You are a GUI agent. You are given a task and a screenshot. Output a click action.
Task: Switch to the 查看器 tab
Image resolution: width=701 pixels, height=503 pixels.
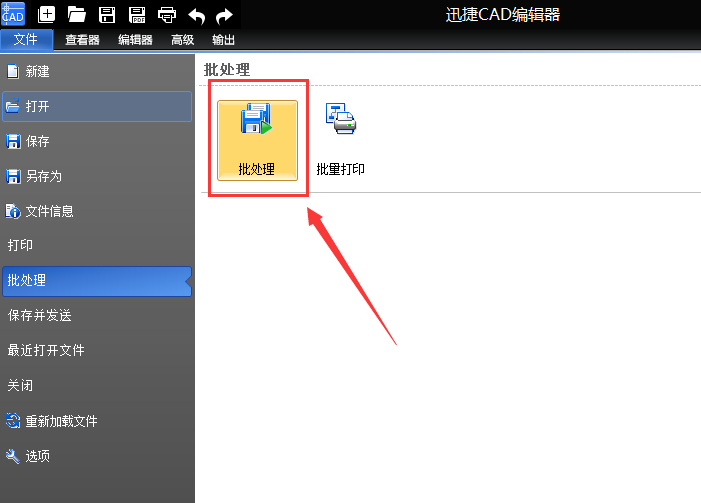point(82,39)
